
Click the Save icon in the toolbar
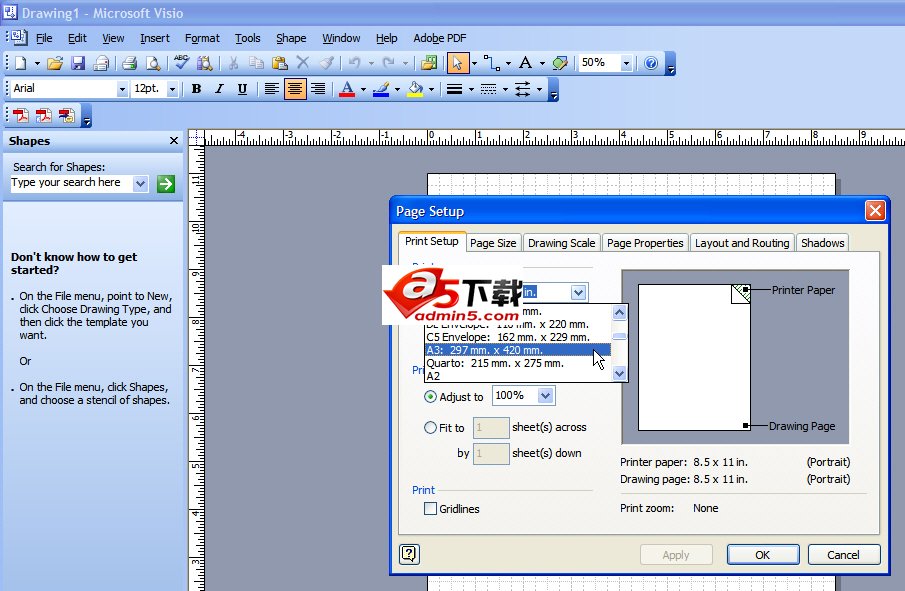point(78,63)
